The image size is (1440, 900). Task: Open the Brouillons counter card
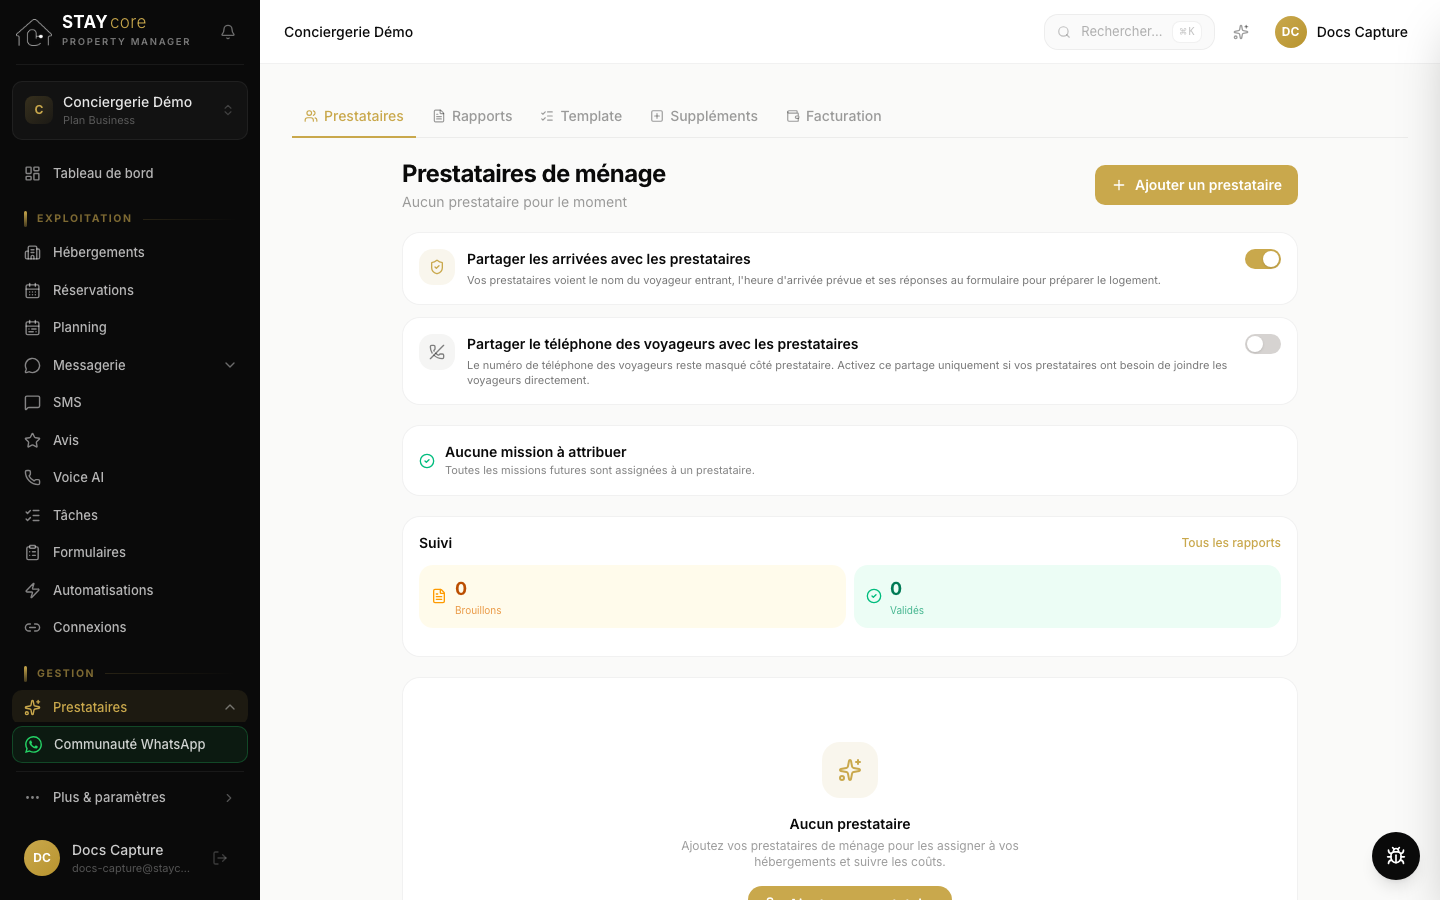(x=632, y=597)
